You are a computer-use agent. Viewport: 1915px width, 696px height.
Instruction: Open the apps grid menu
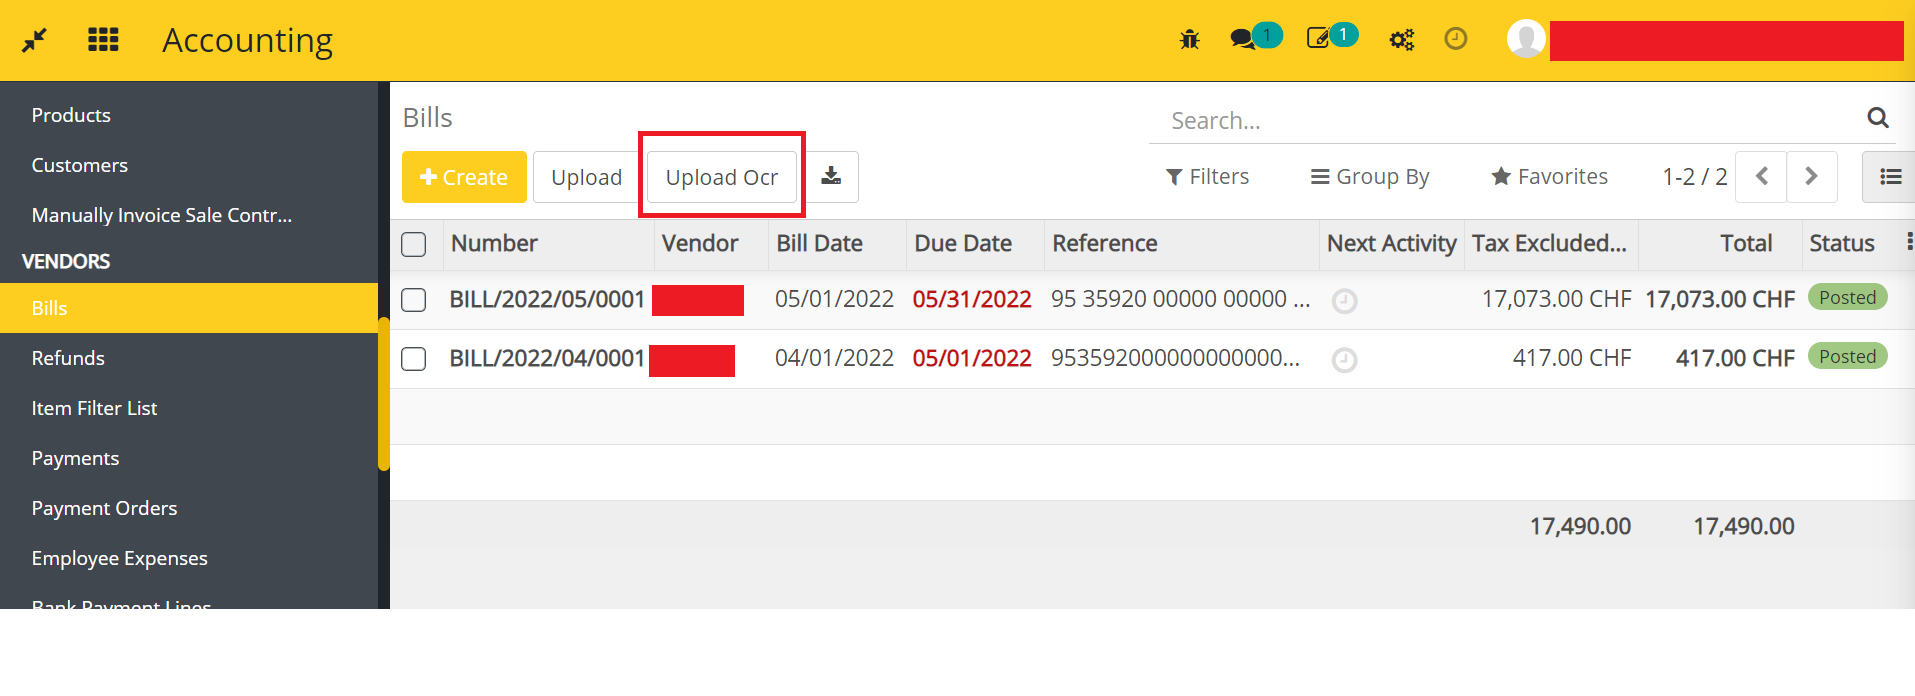[x=103, y=40]
